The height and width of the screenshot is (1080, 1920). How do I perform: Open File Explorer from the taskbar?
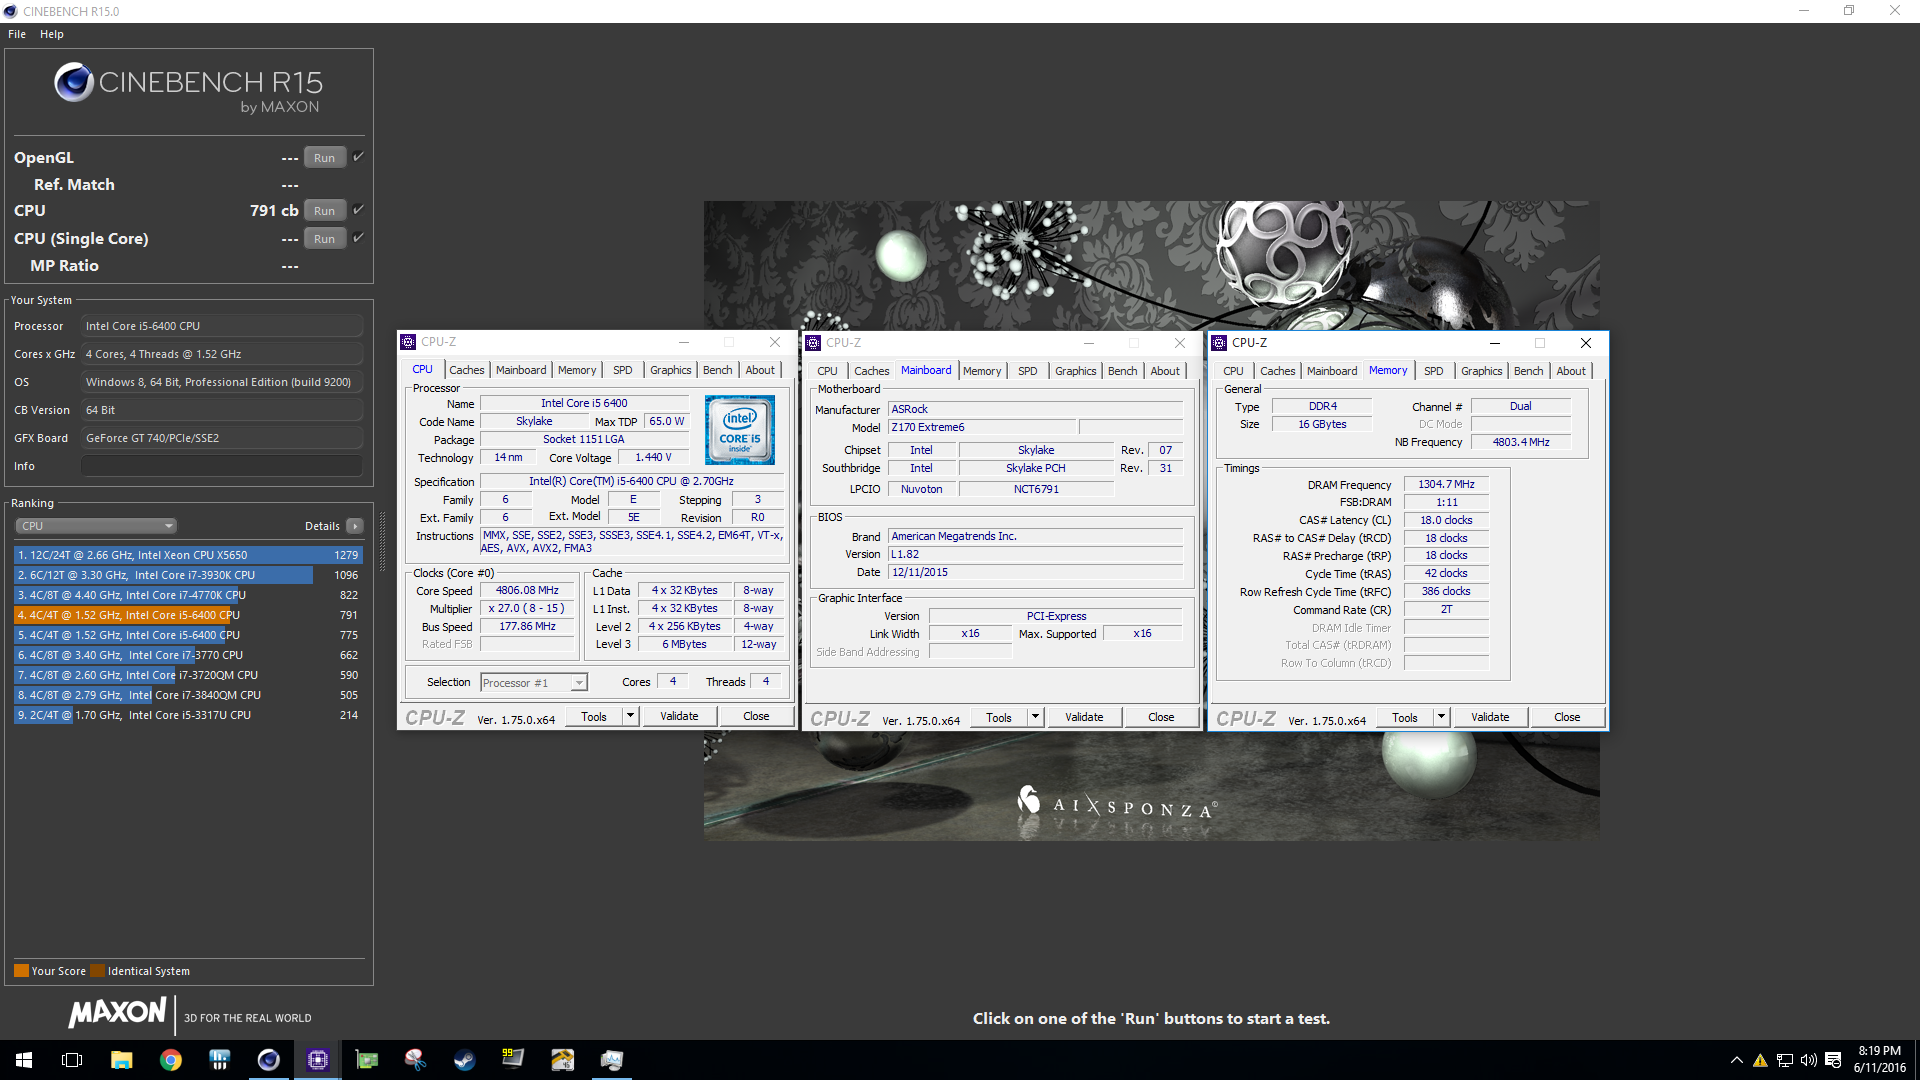tap(121, 1060)
